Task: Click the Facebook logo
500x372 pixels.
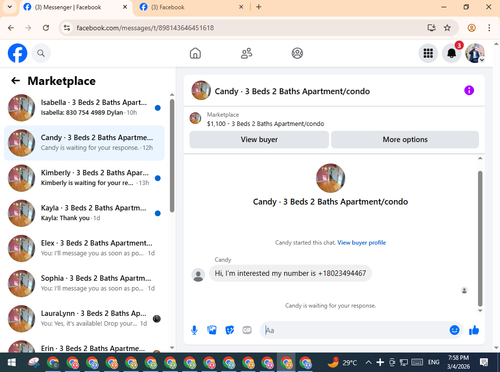Action: (17, 53)
